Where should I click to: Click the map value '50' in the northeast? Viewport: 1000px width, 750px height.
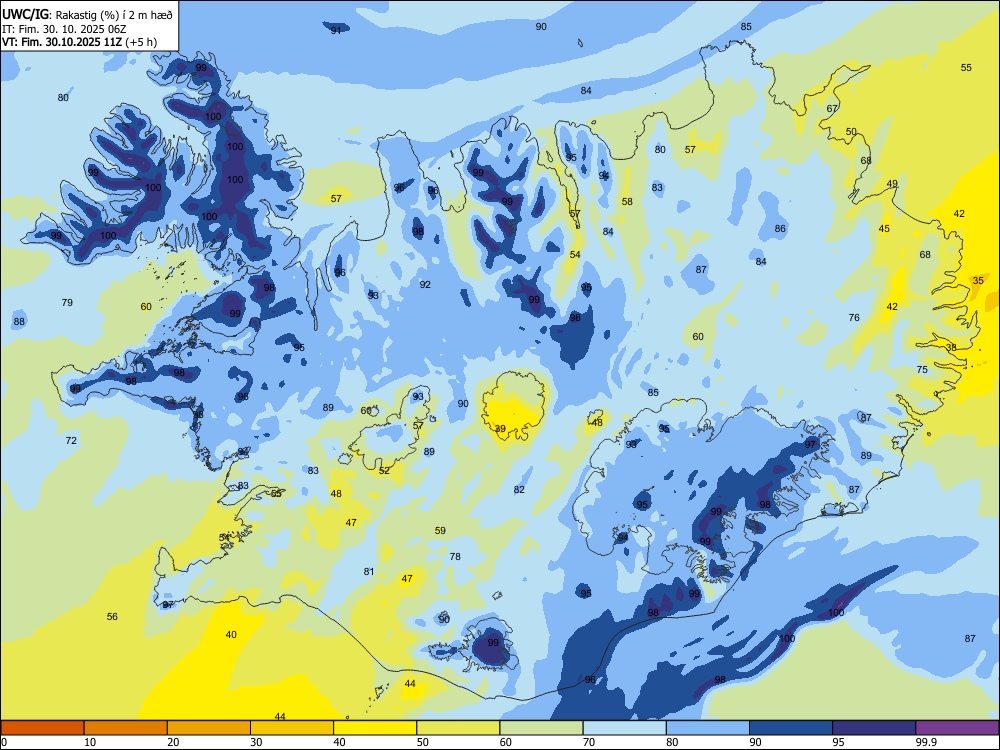(x=851, y=132)
